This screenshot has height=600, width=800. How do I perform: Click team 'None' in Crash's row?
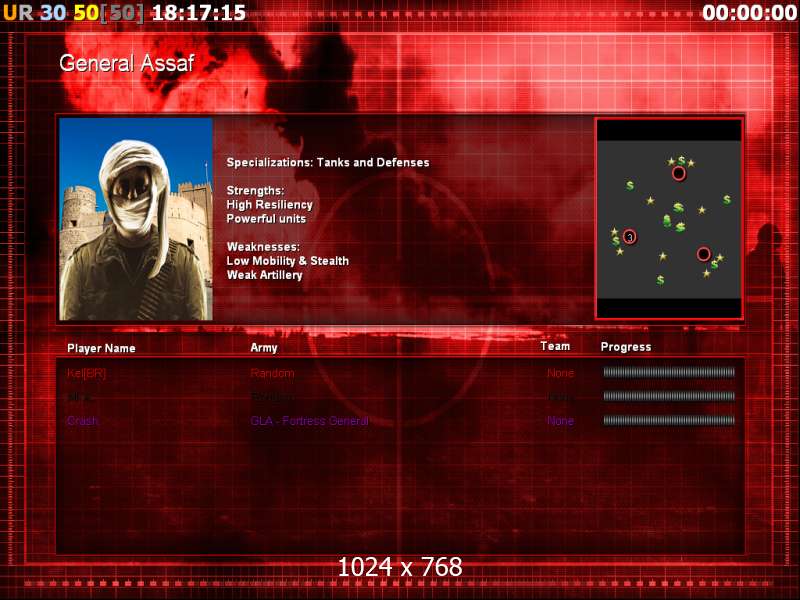560,421
